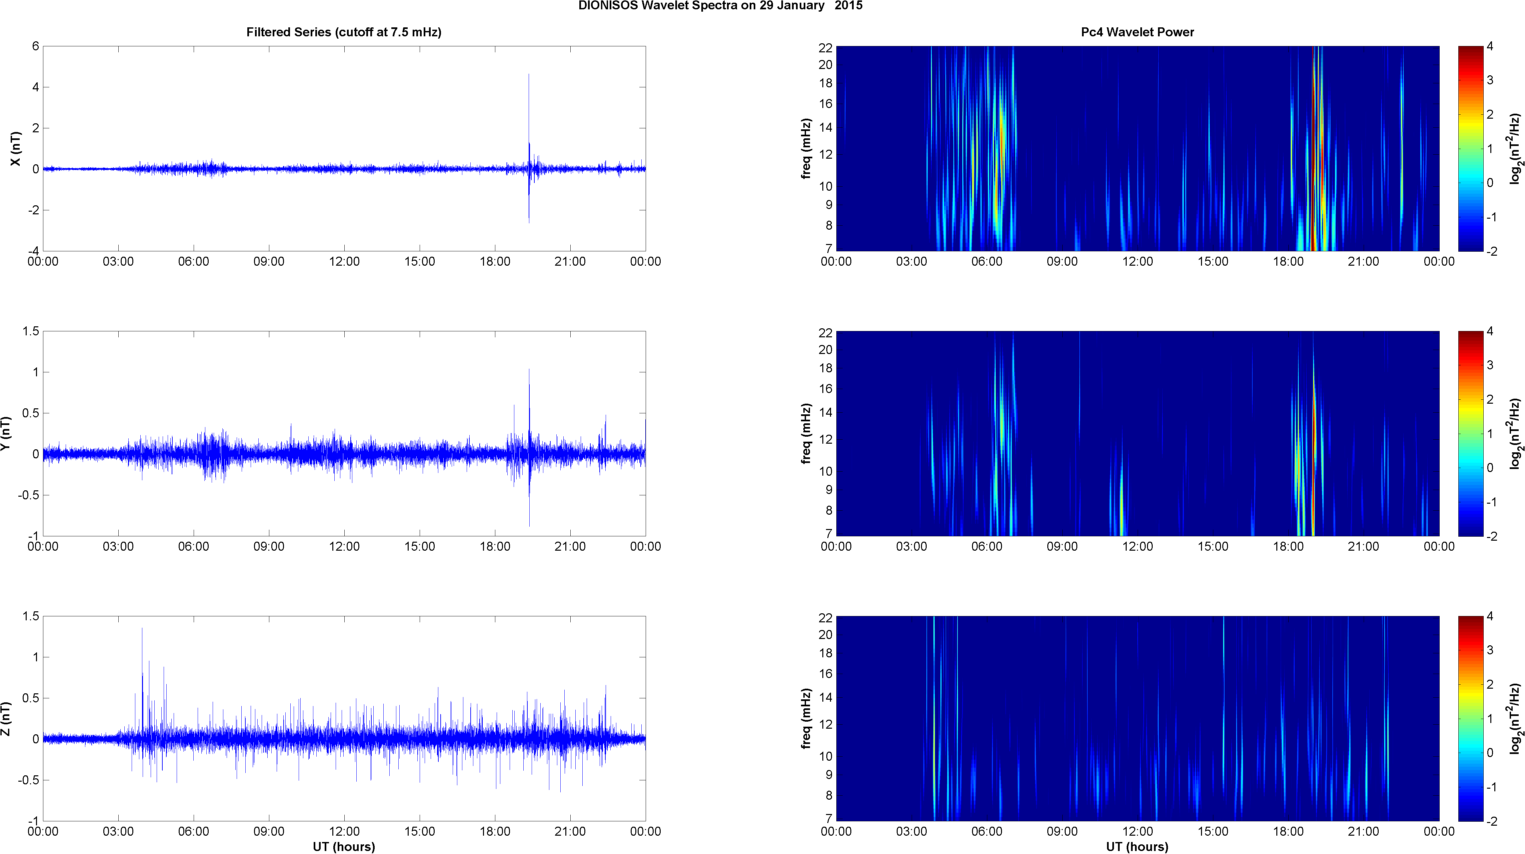Click the log2(nT²/Hz) label of top colorbar
Image resolution: width=1525 pixels, height=854 pixels.
tap(1516, 149)
